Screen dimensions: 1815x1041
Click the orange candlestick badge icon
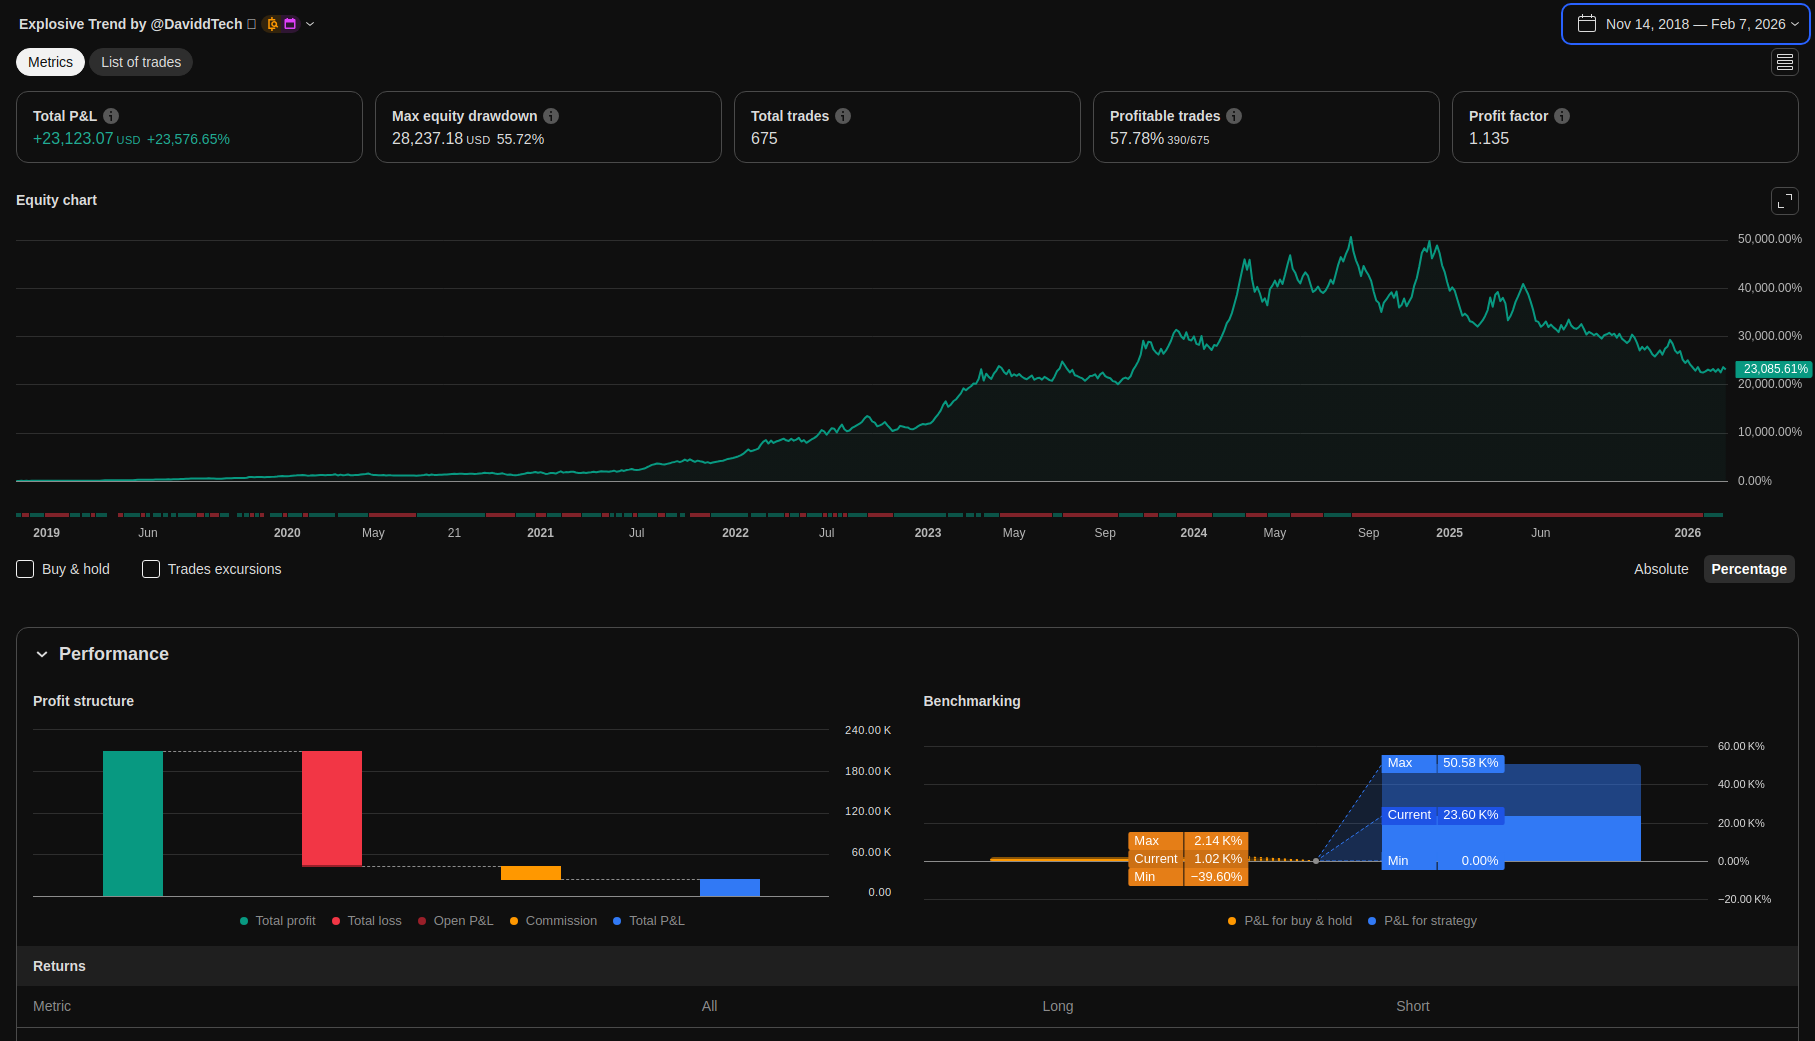point(272,24)
